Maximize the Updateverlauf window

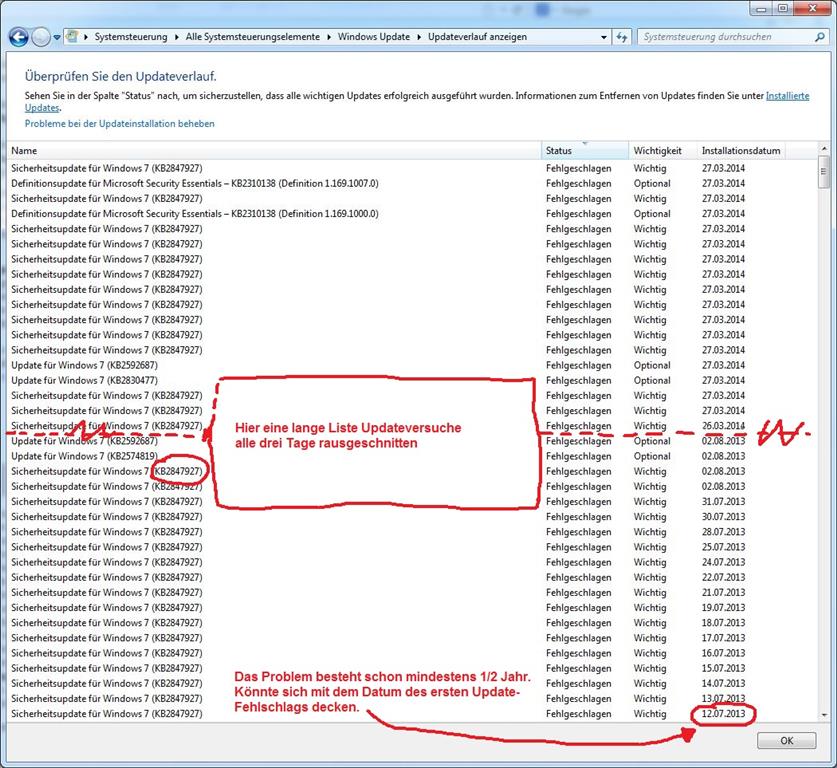click(x=783, y=9)
